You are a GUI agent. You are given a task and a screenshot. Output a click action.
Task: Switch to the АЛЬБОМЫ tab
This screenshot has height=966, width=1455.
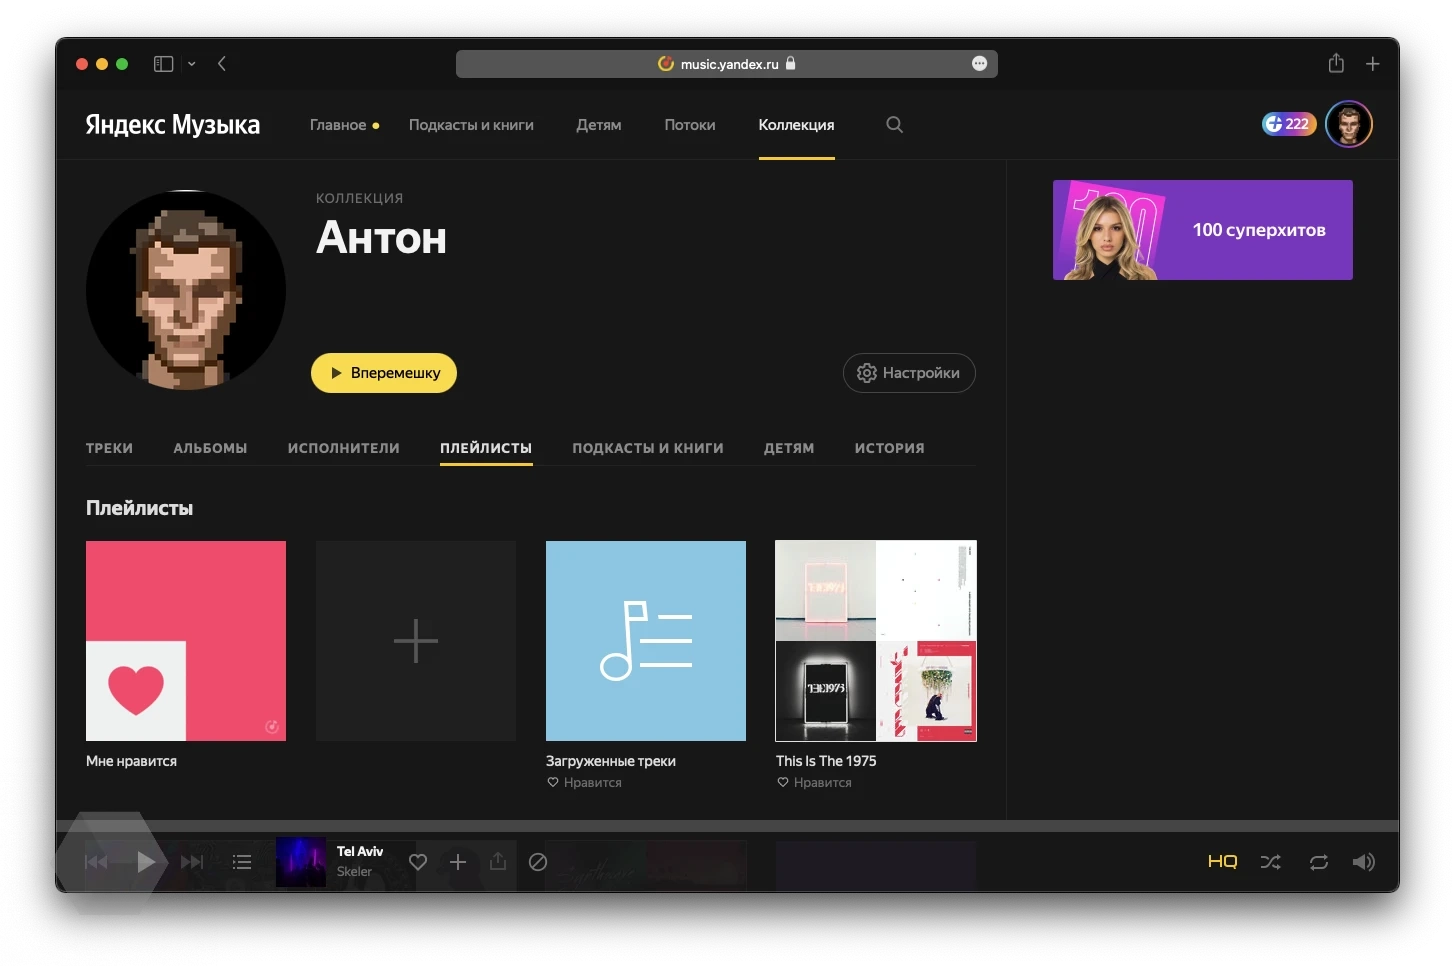point(210,448)
